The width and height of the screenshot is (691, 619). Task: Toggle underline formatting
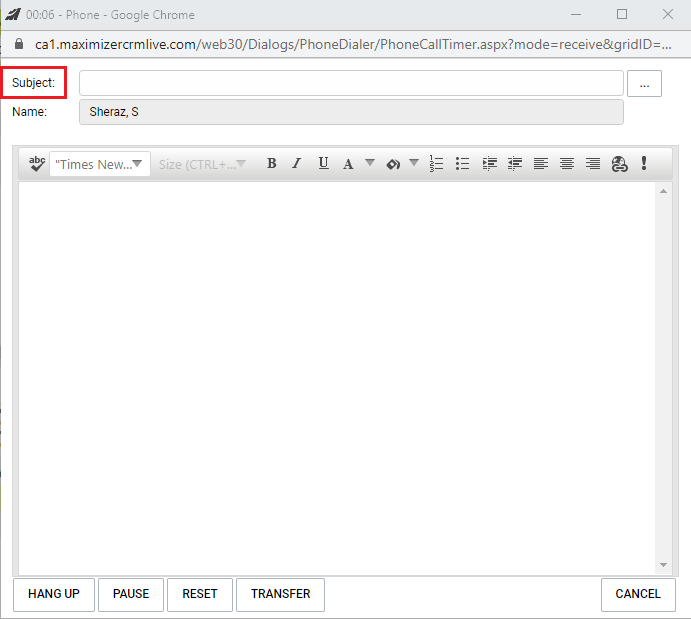point(323,164)
